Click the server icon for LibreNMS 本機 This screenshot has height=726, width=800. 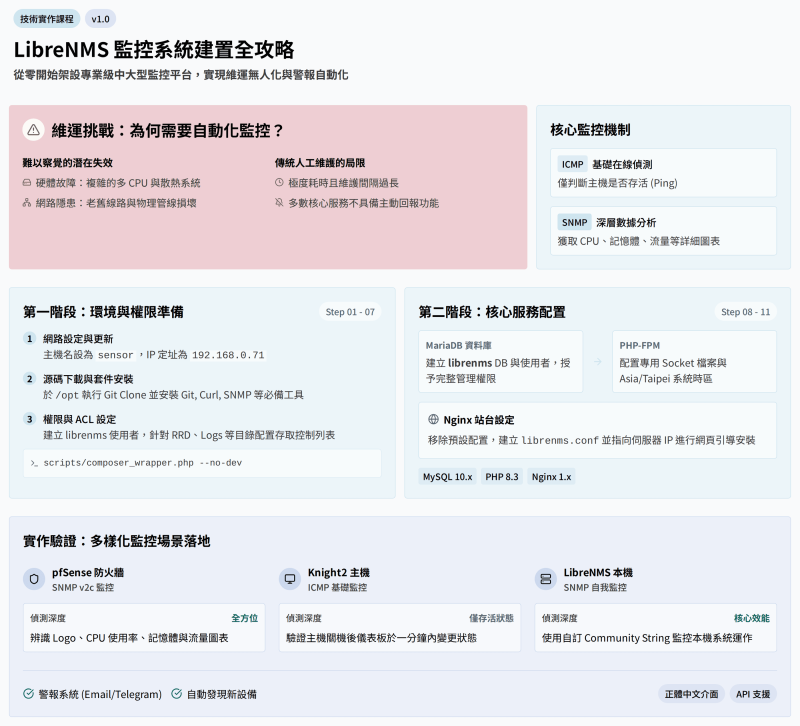[545, 579]
